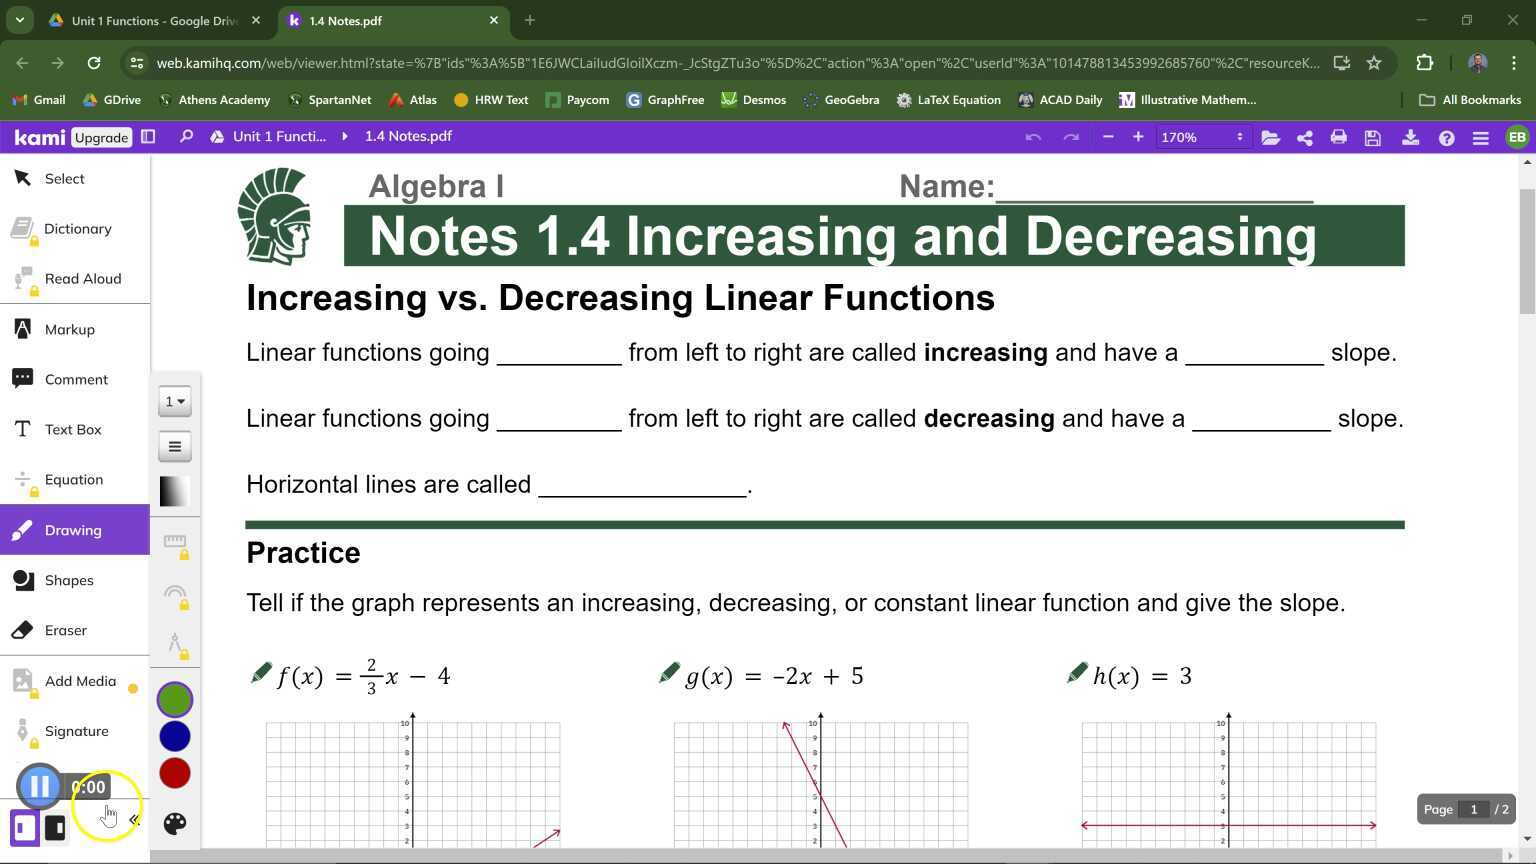Open the Equation tool
1536x864 pixels.
tap(73, 479)
